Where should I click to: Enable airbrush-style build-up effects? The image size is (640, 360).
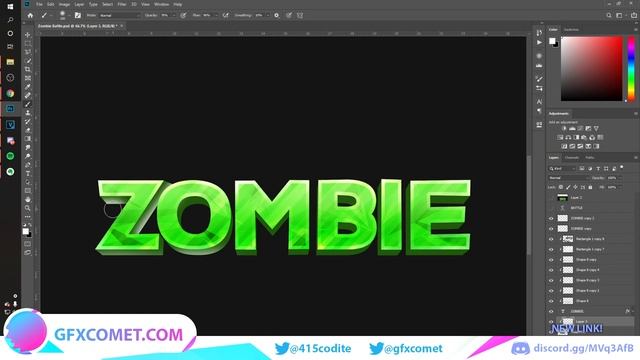tap(225, 16)
